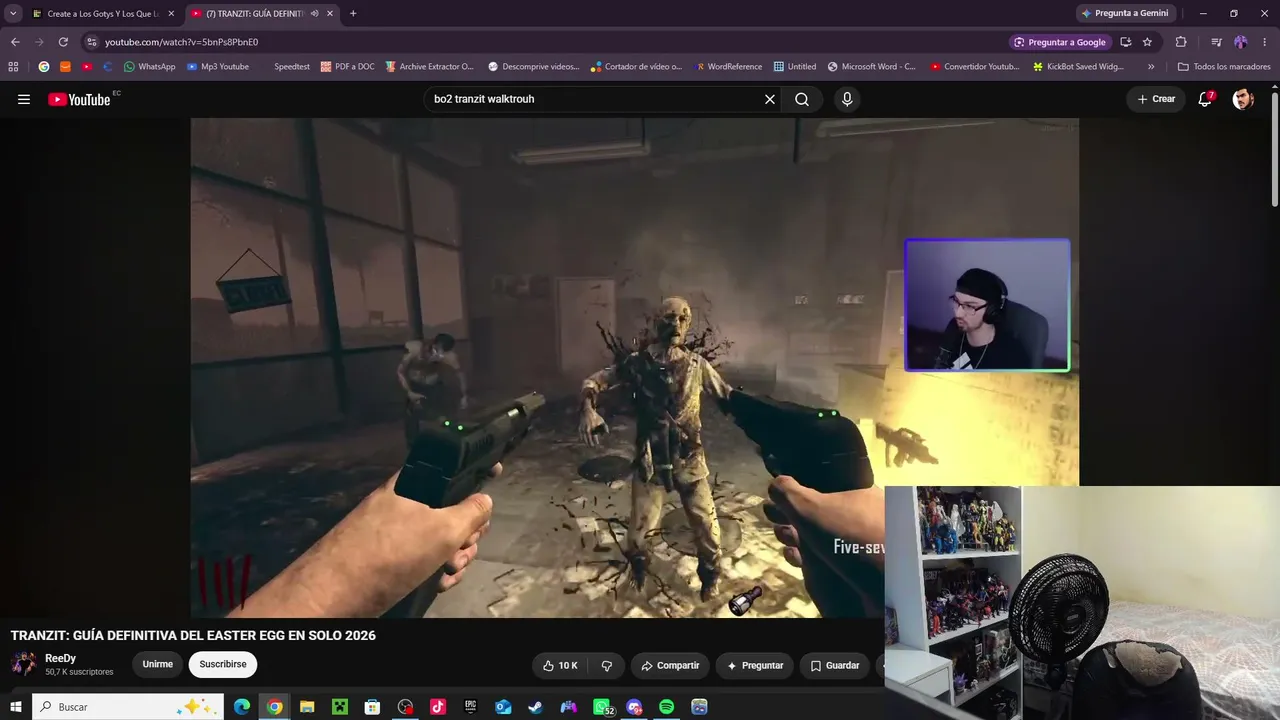Click Pregunta a Gemini button
The image size is (1280, 720).
1124,14
